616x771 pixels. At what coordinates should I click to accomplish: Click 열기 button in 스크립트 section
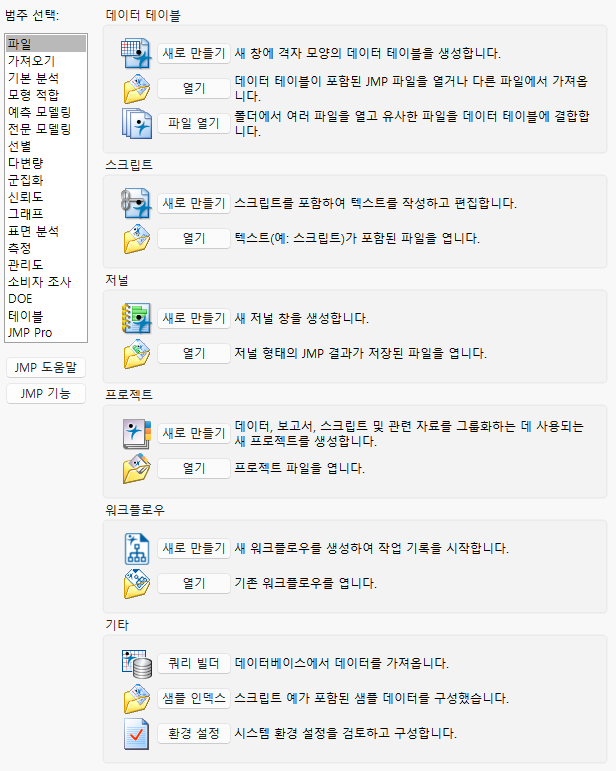tap(194, 238)
